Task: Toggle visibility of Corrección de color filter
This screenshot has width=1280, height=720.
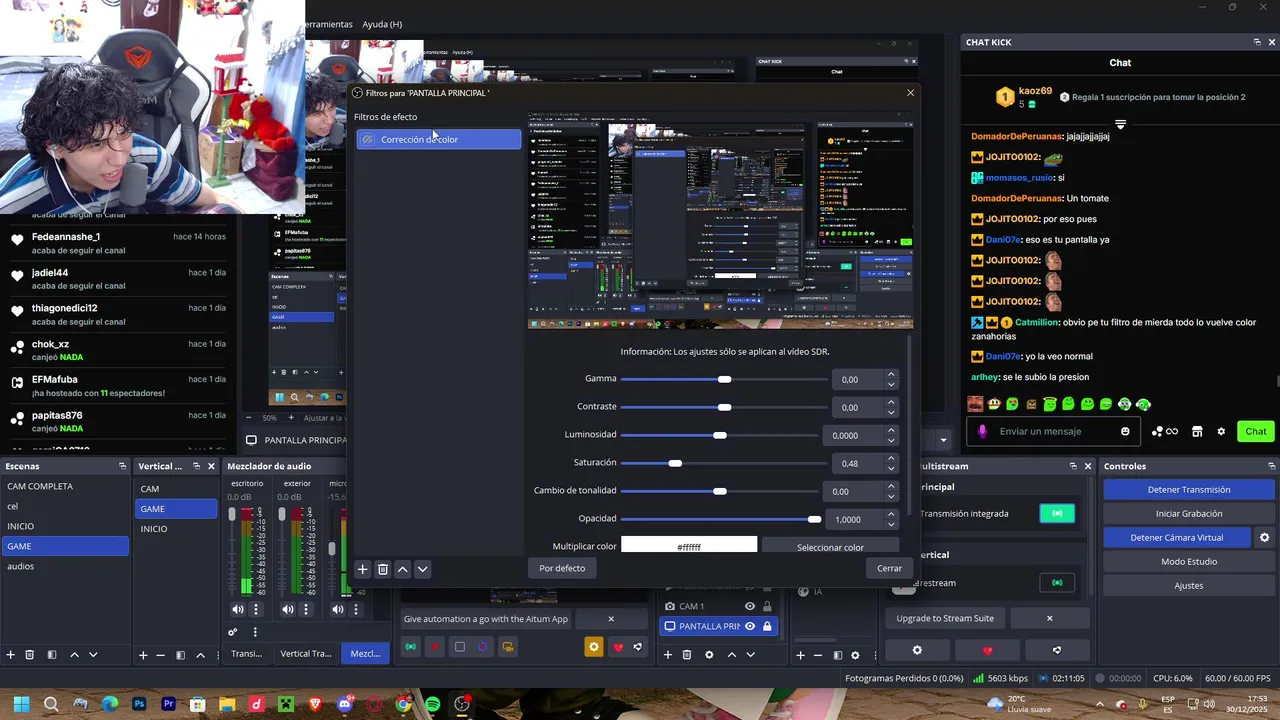Action: pos(368,139)
